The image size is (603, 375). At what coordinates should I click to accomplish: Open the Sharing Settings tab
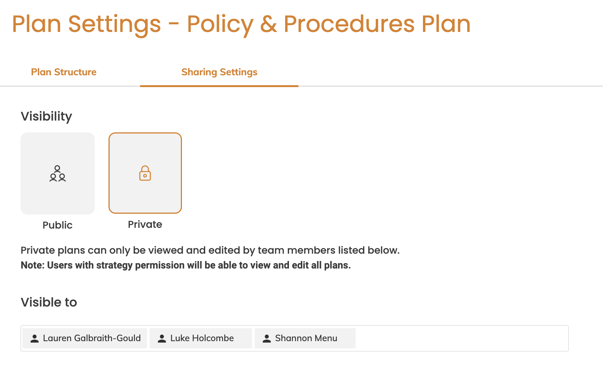click(219, 72)
